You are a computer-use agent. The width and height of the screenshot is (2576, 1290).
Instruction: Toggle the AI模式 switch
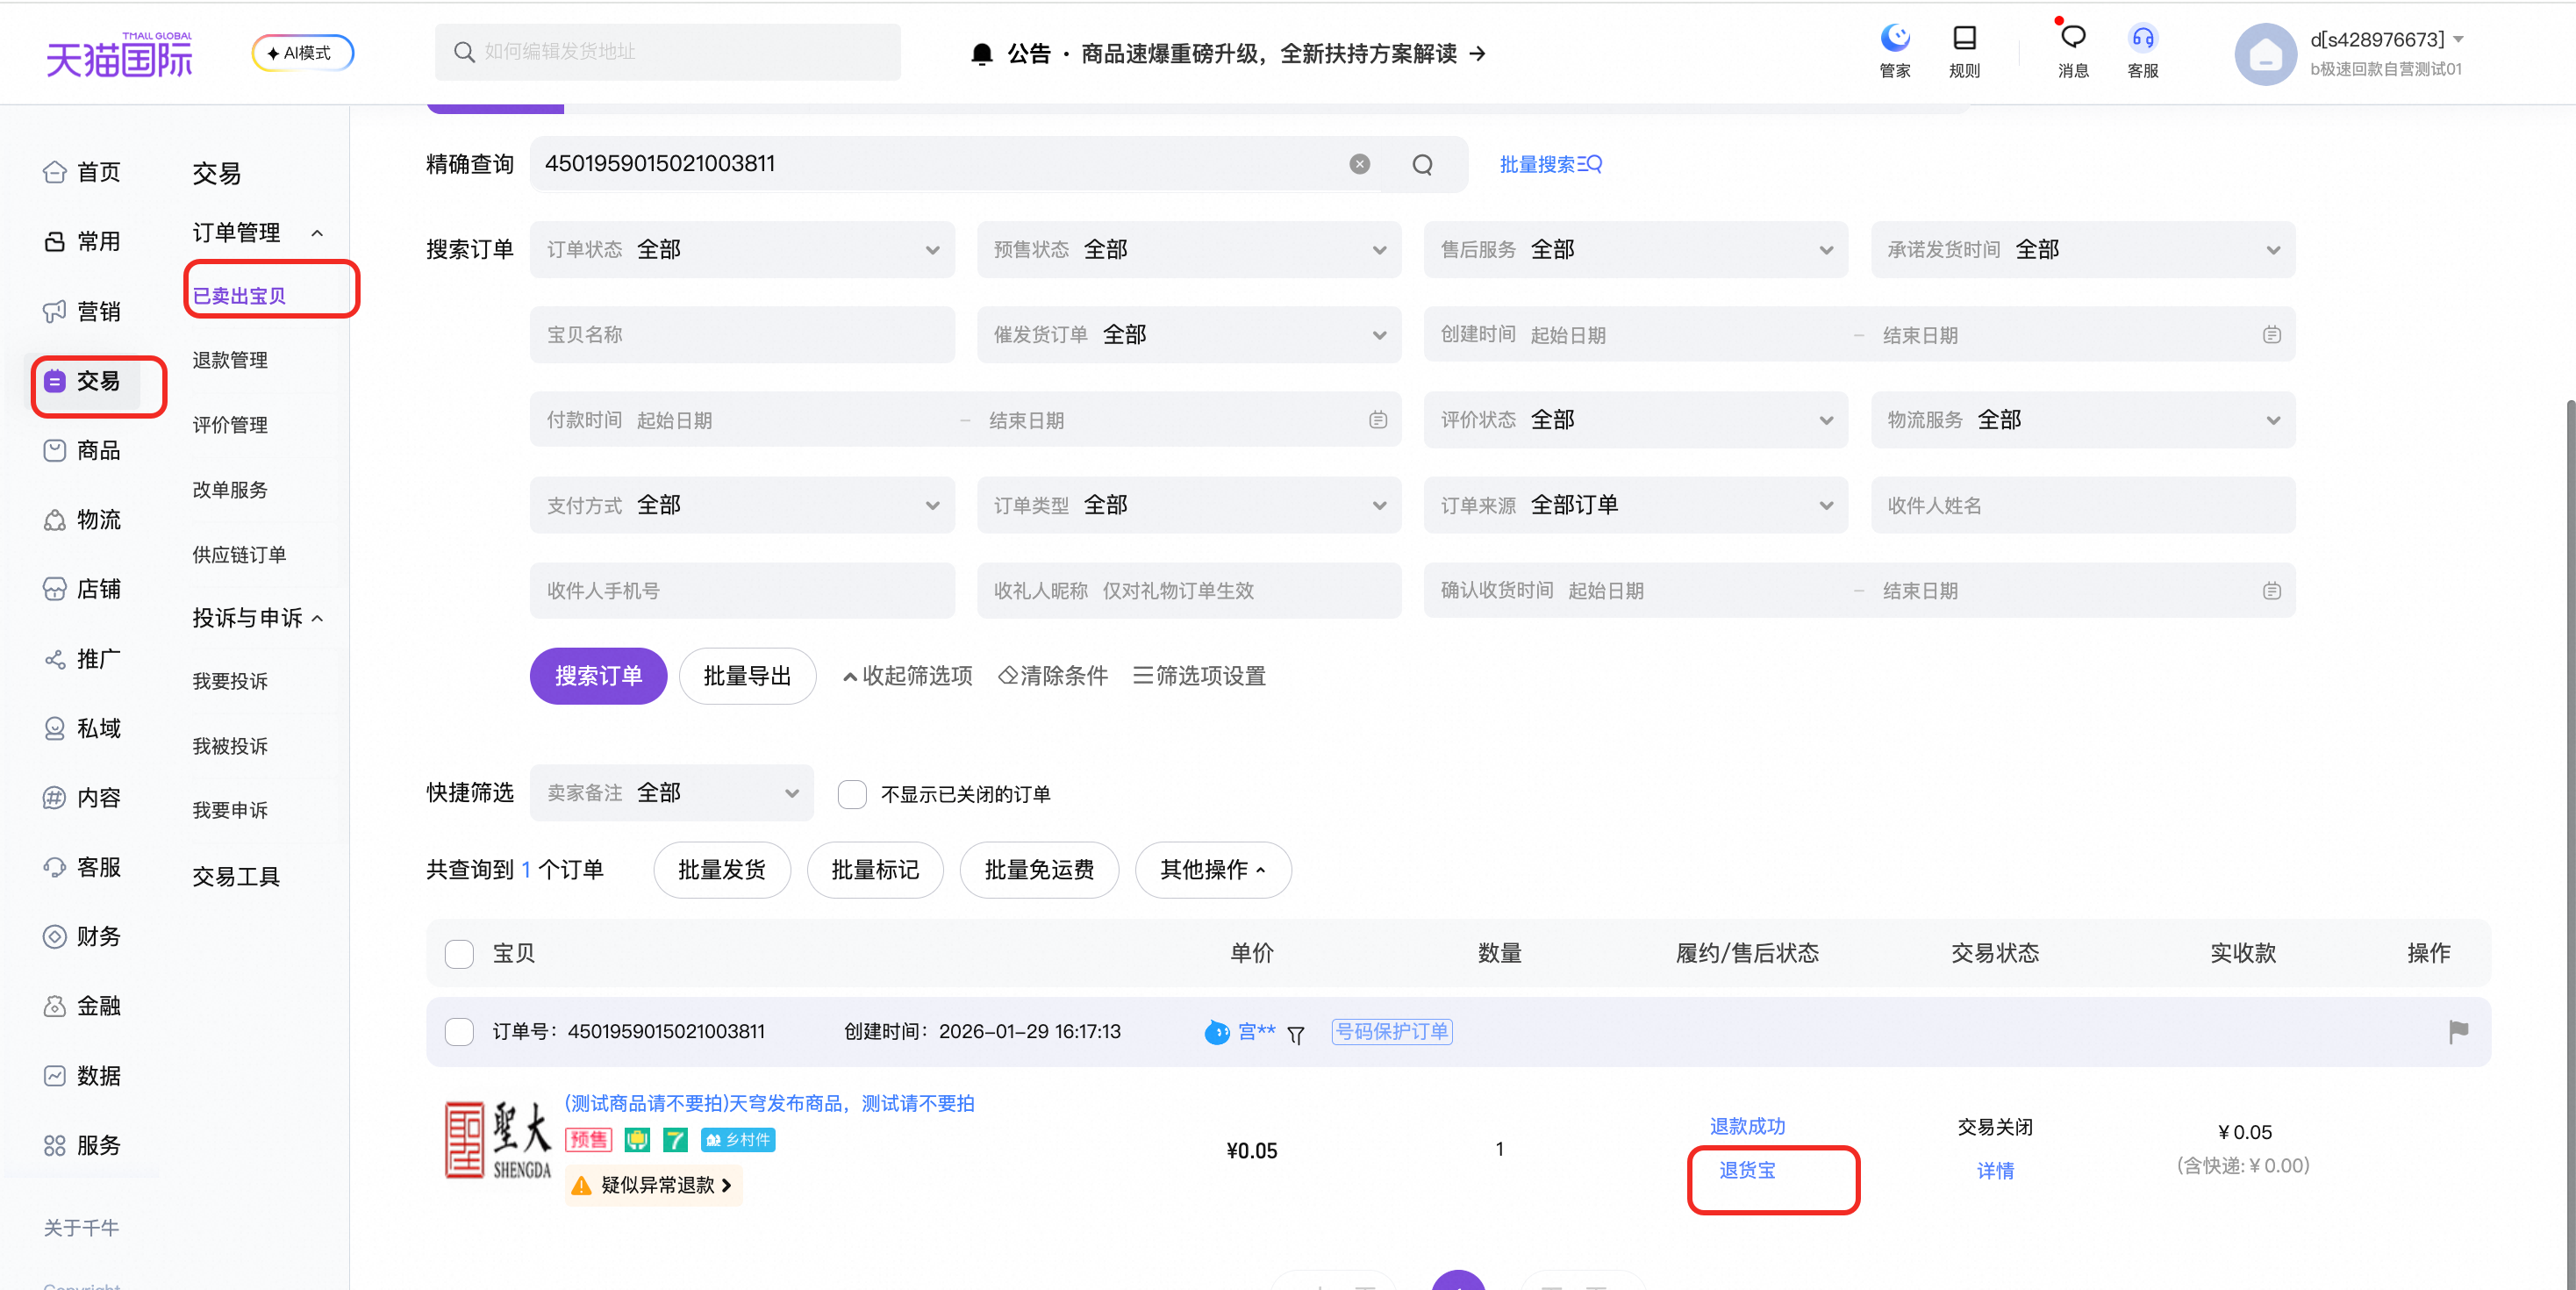[x=303, y=53]
